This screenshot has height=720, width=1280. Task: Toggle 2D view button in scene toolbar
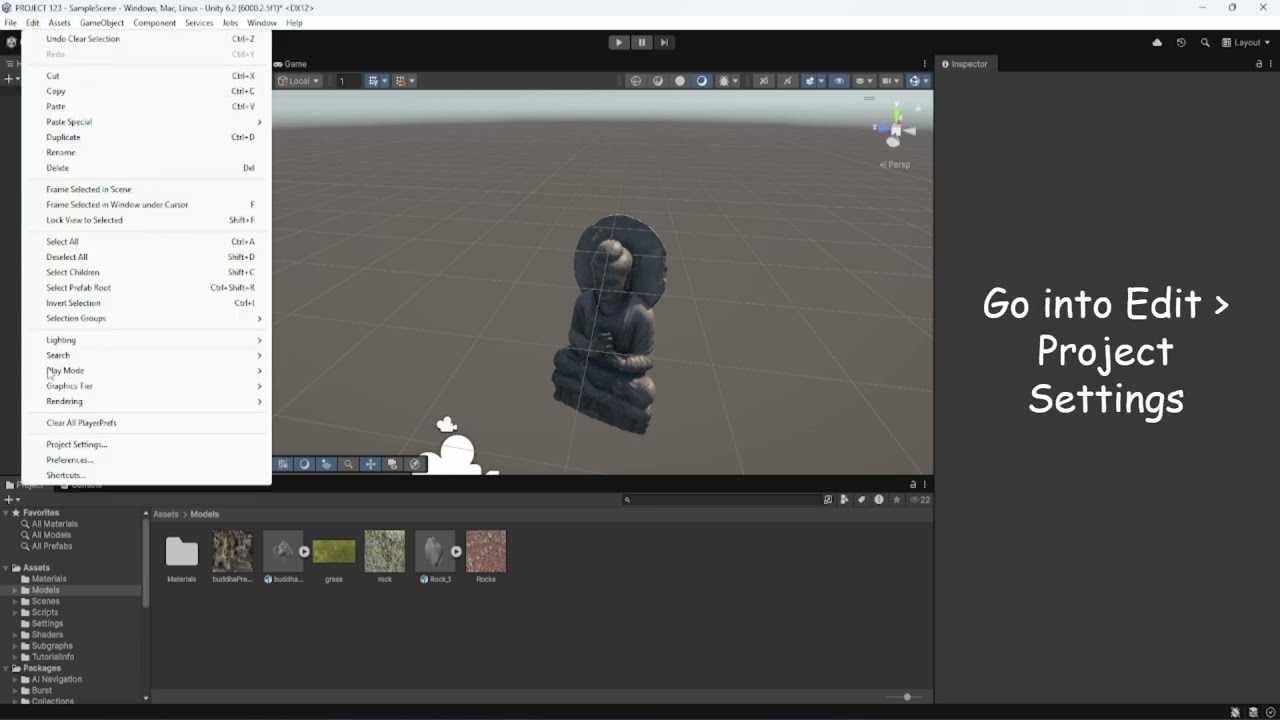764,81
